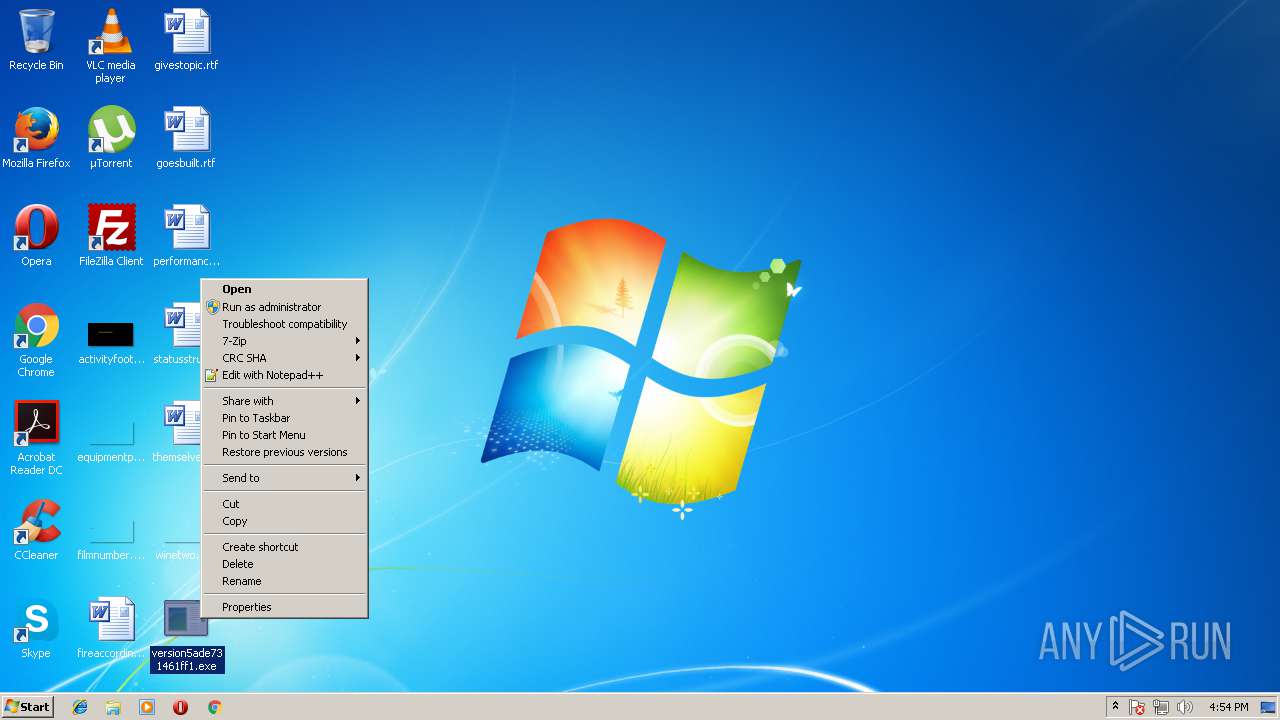Open the 4:54 PM taskbar clock
1280x720 pixels.
pos(1228,707)
